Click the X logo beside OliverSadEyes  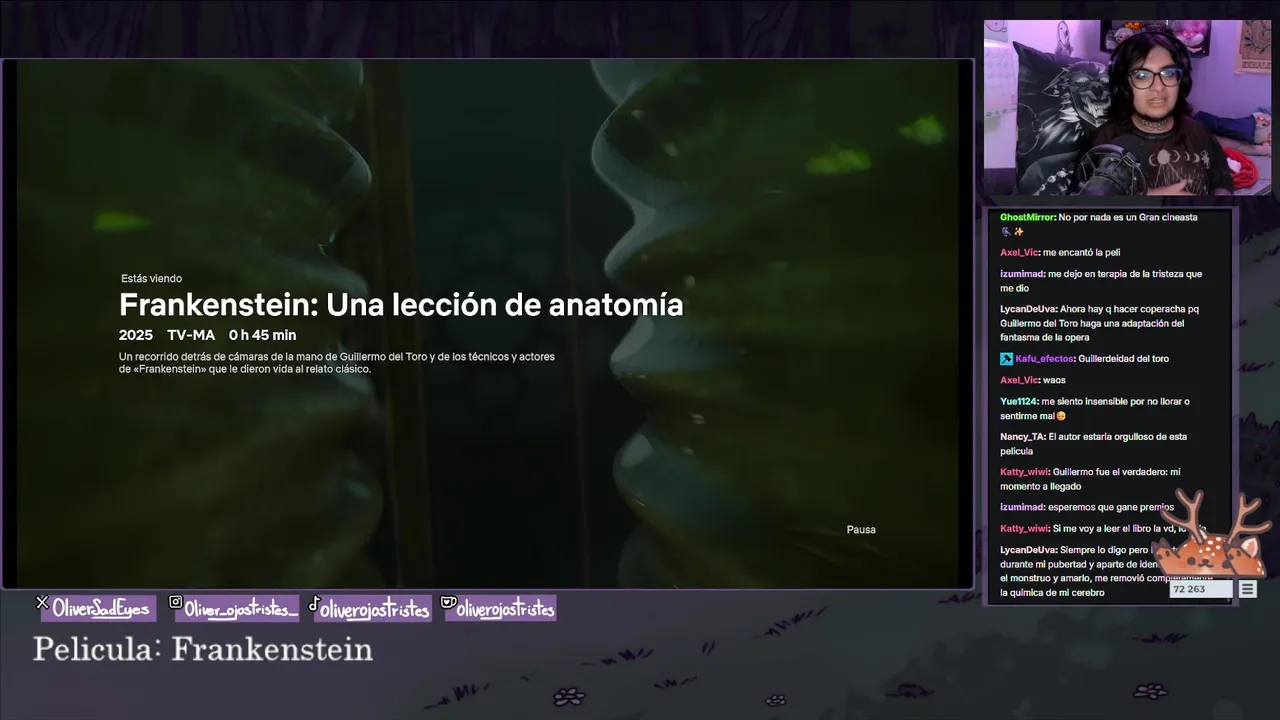pyautogui.click(x=42, y=603)
